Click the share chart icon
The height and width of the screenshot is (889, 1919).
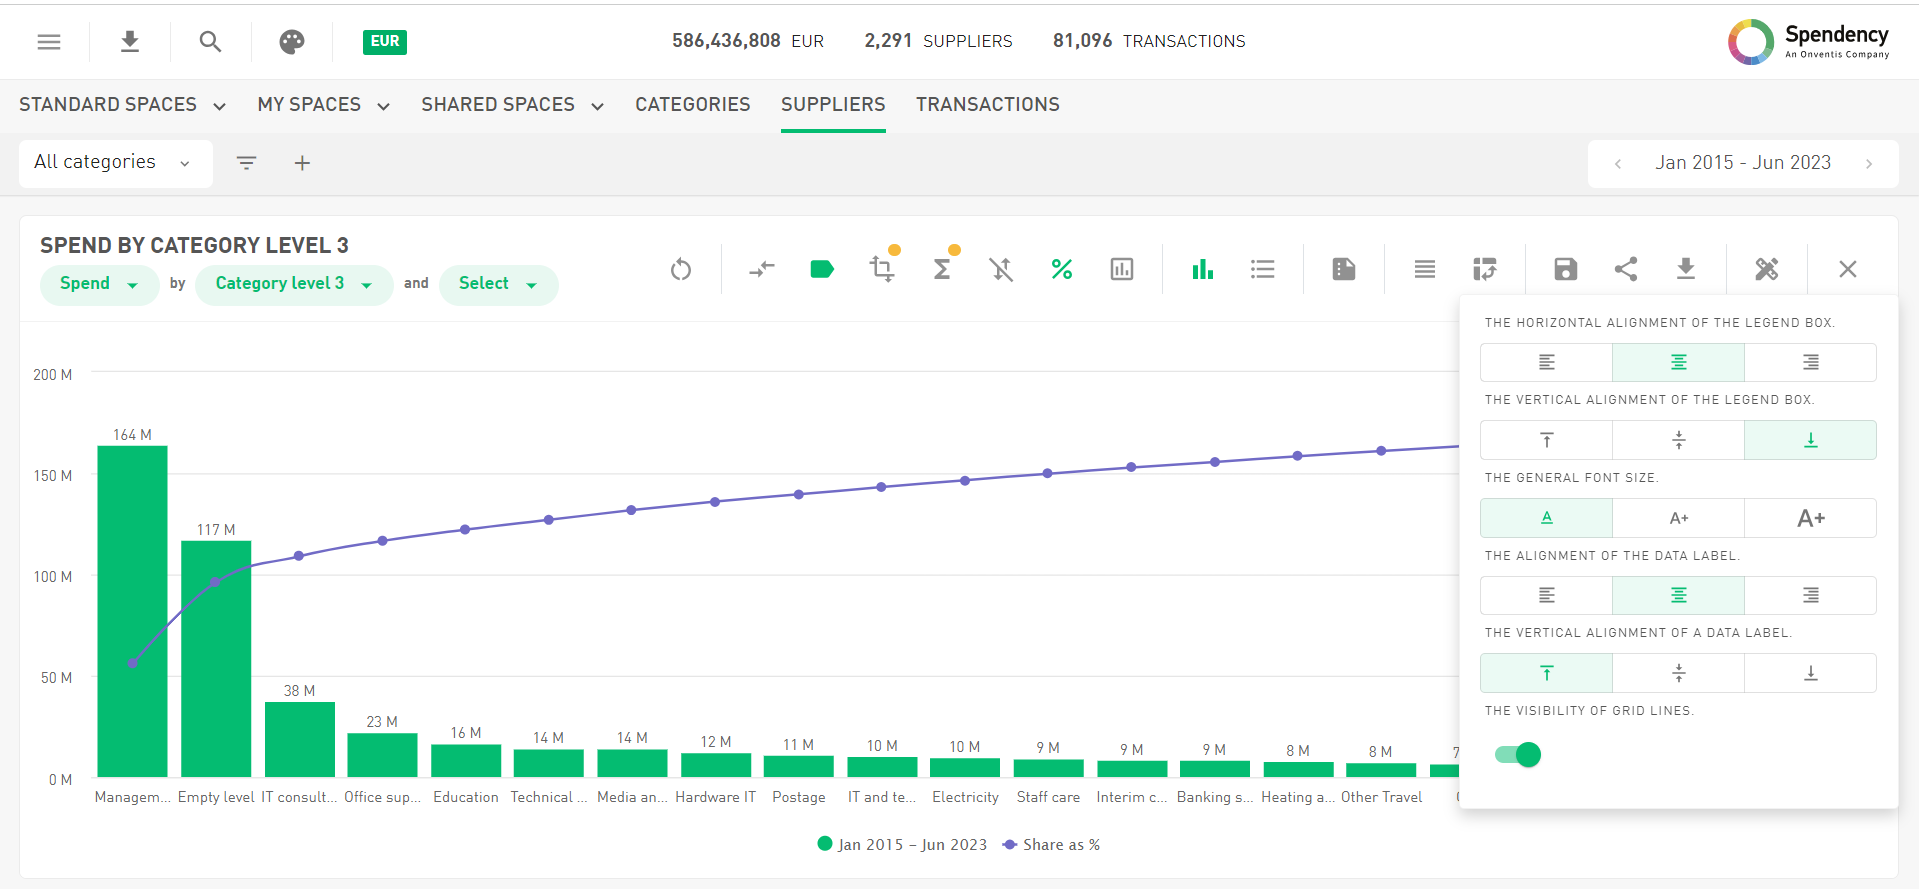pos(1626,269)
